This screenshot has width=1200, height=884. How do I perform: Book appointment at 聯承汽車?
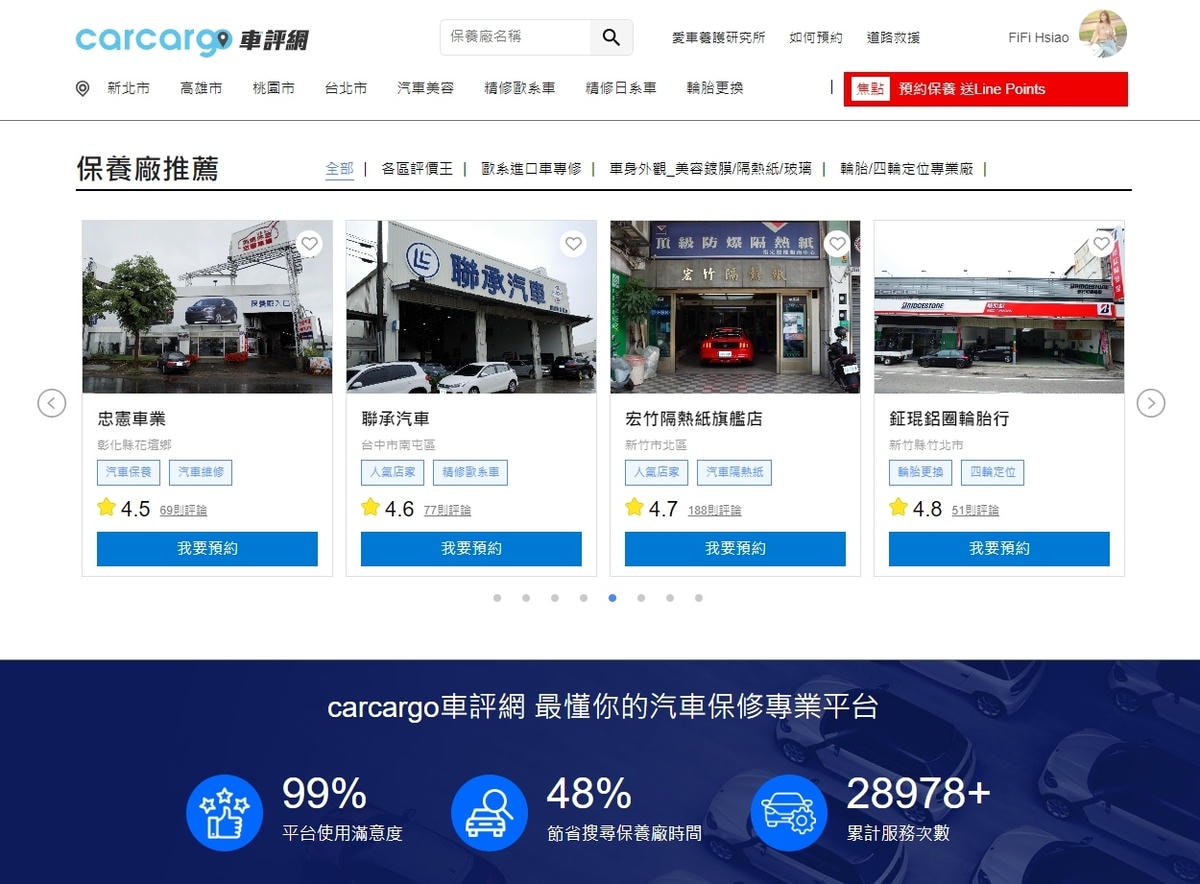471,549
